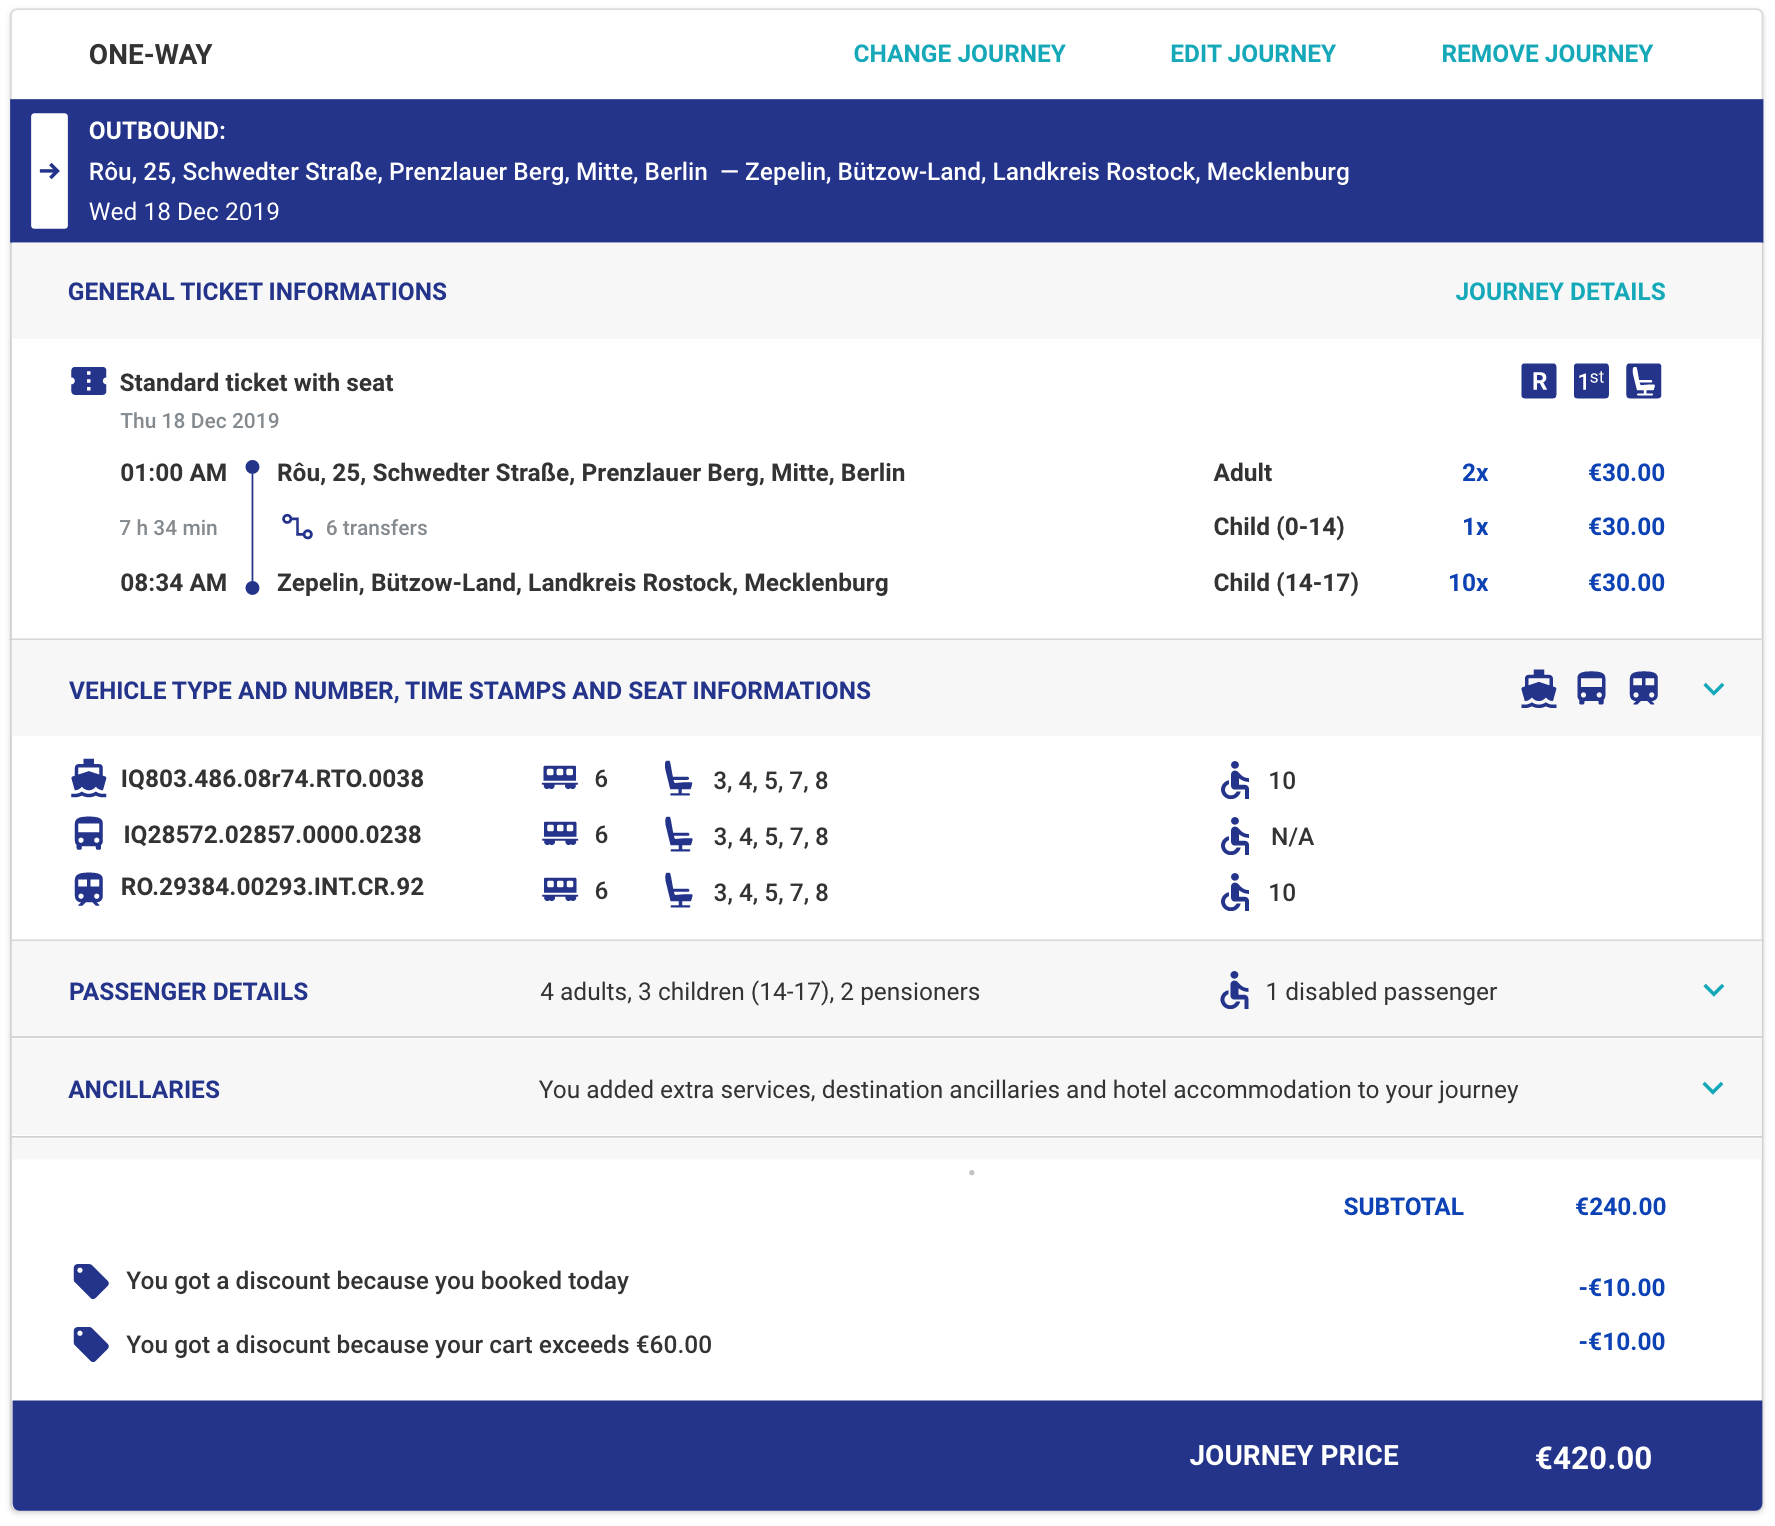Click train icon beside RO.29384.00293.INT.CR.92

click(x=89, y=889)
